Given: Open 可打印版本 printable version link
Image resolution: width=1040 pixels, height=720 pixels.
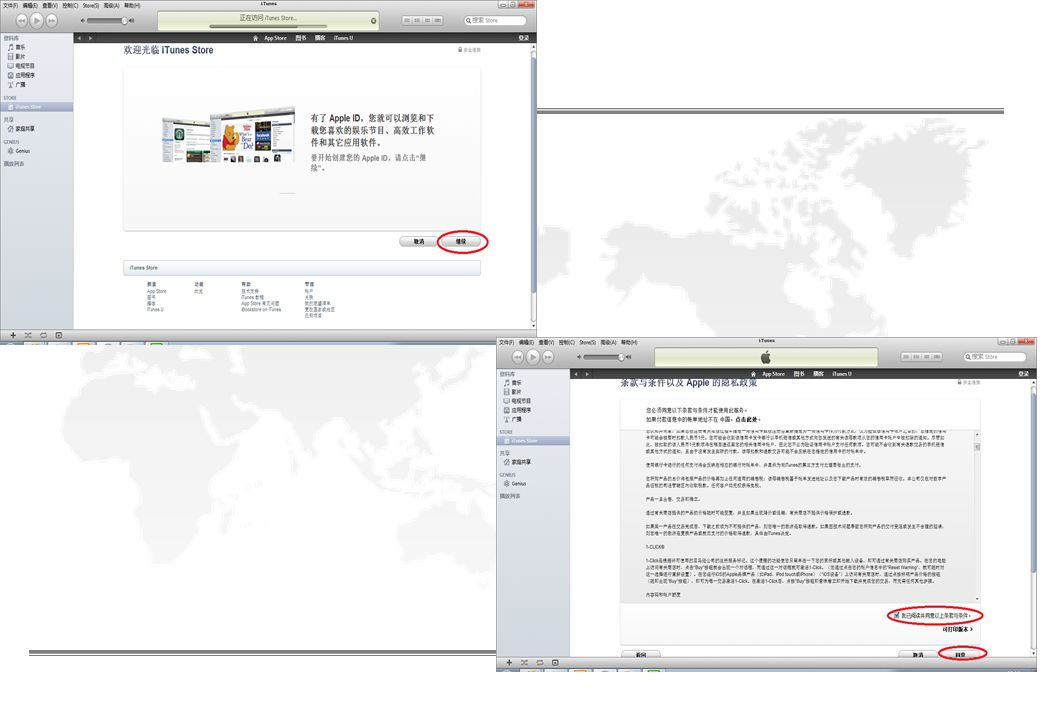Looking at the screenshot, I should pos(957,629).
